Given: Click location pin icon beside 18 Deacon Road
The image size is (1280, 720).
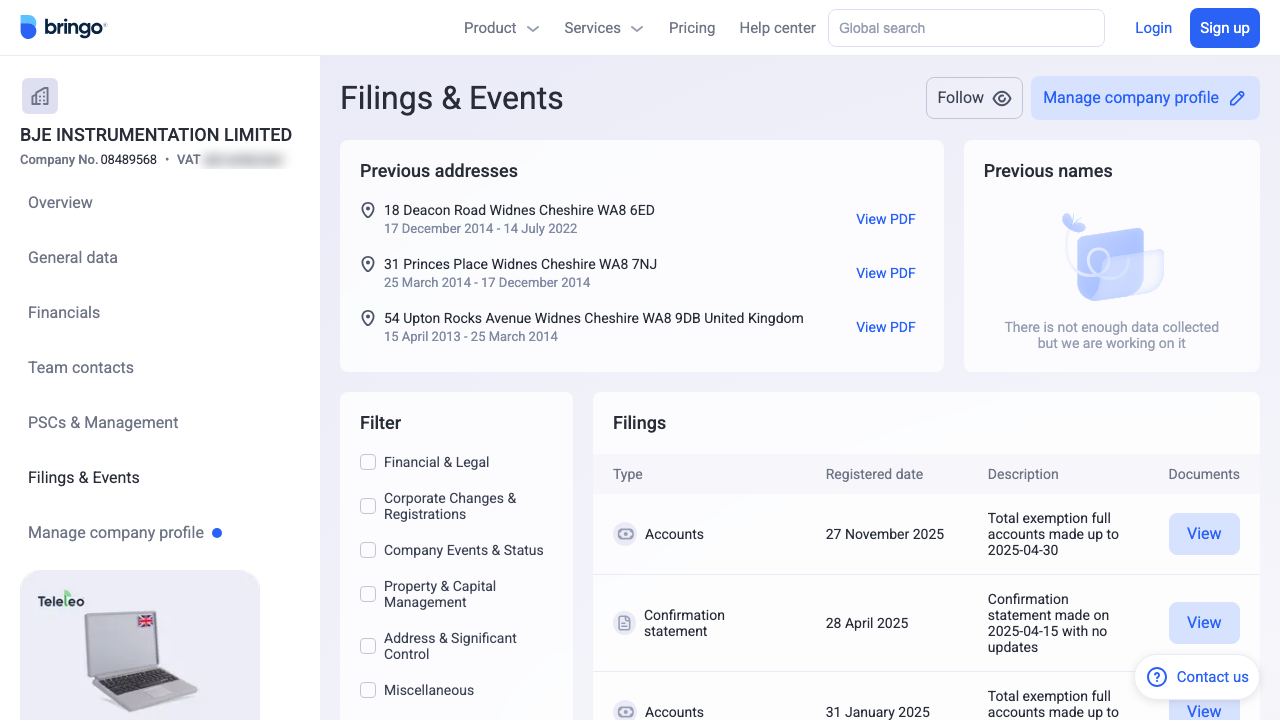Looking at the screenshot, I should (368, 211).
